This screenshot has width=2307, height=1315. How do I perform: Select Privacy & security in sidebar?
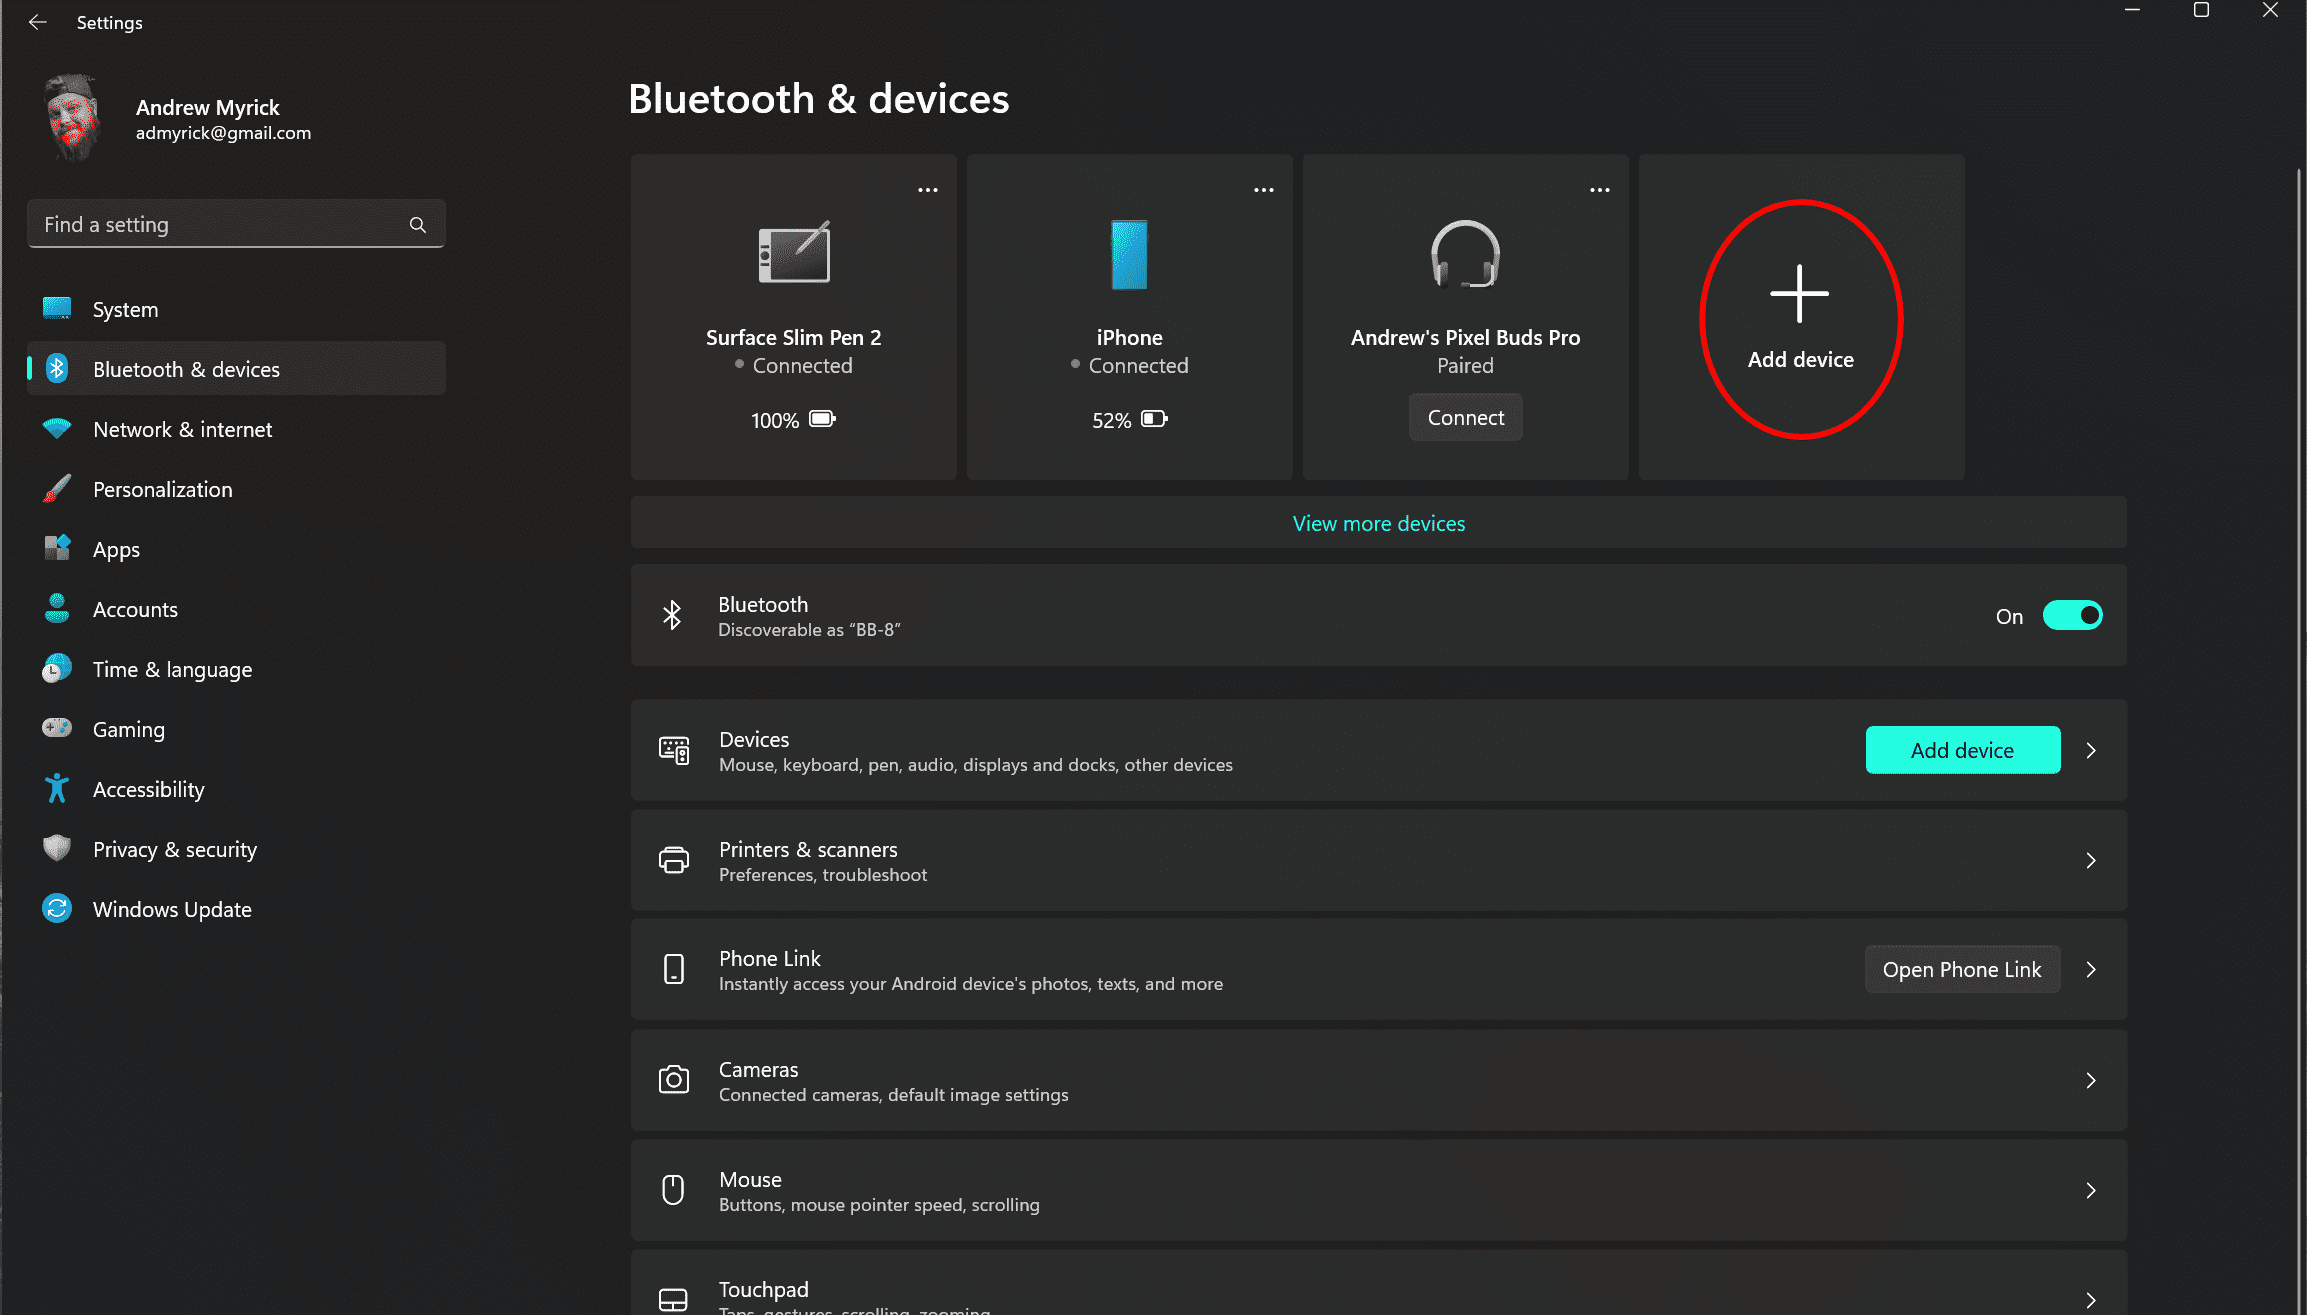[175, 850]
